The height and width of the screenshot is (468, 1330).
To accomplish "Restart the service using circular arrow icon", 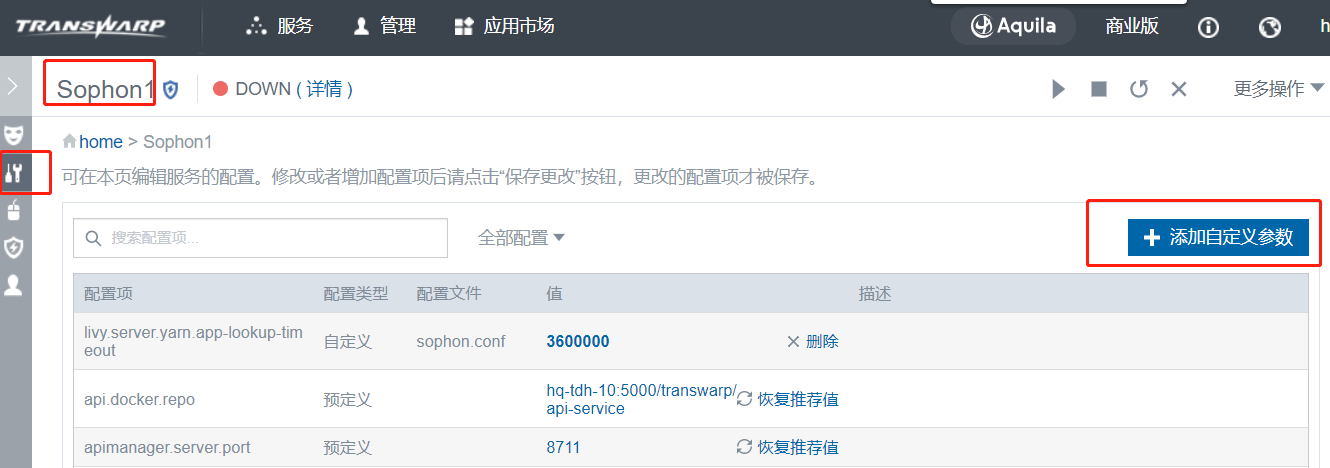I will [x=1139, y=89].
